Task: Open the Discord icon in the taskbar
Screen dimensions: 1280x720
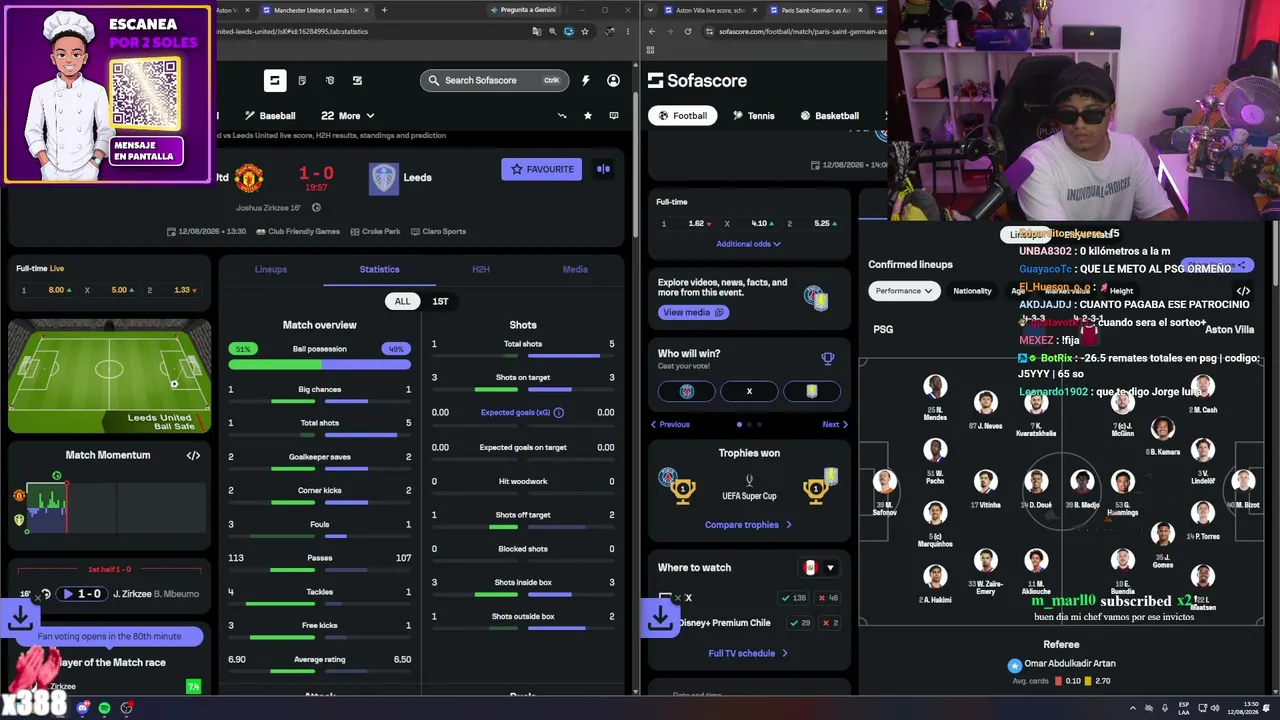Action: pyautogui.click(x=83, y=708)
